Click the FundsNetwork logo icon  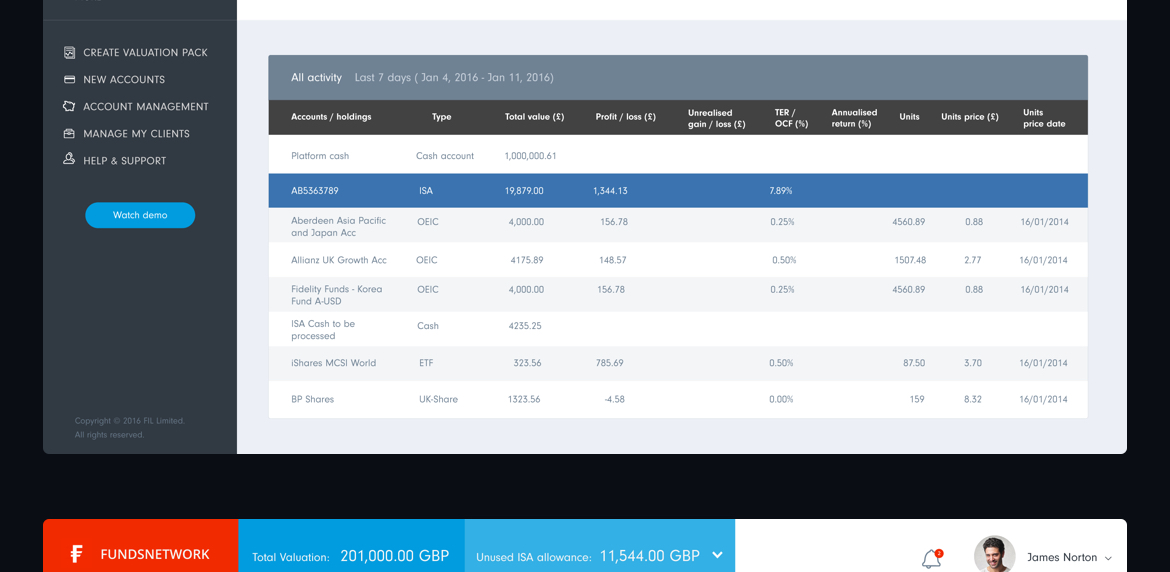77,554
